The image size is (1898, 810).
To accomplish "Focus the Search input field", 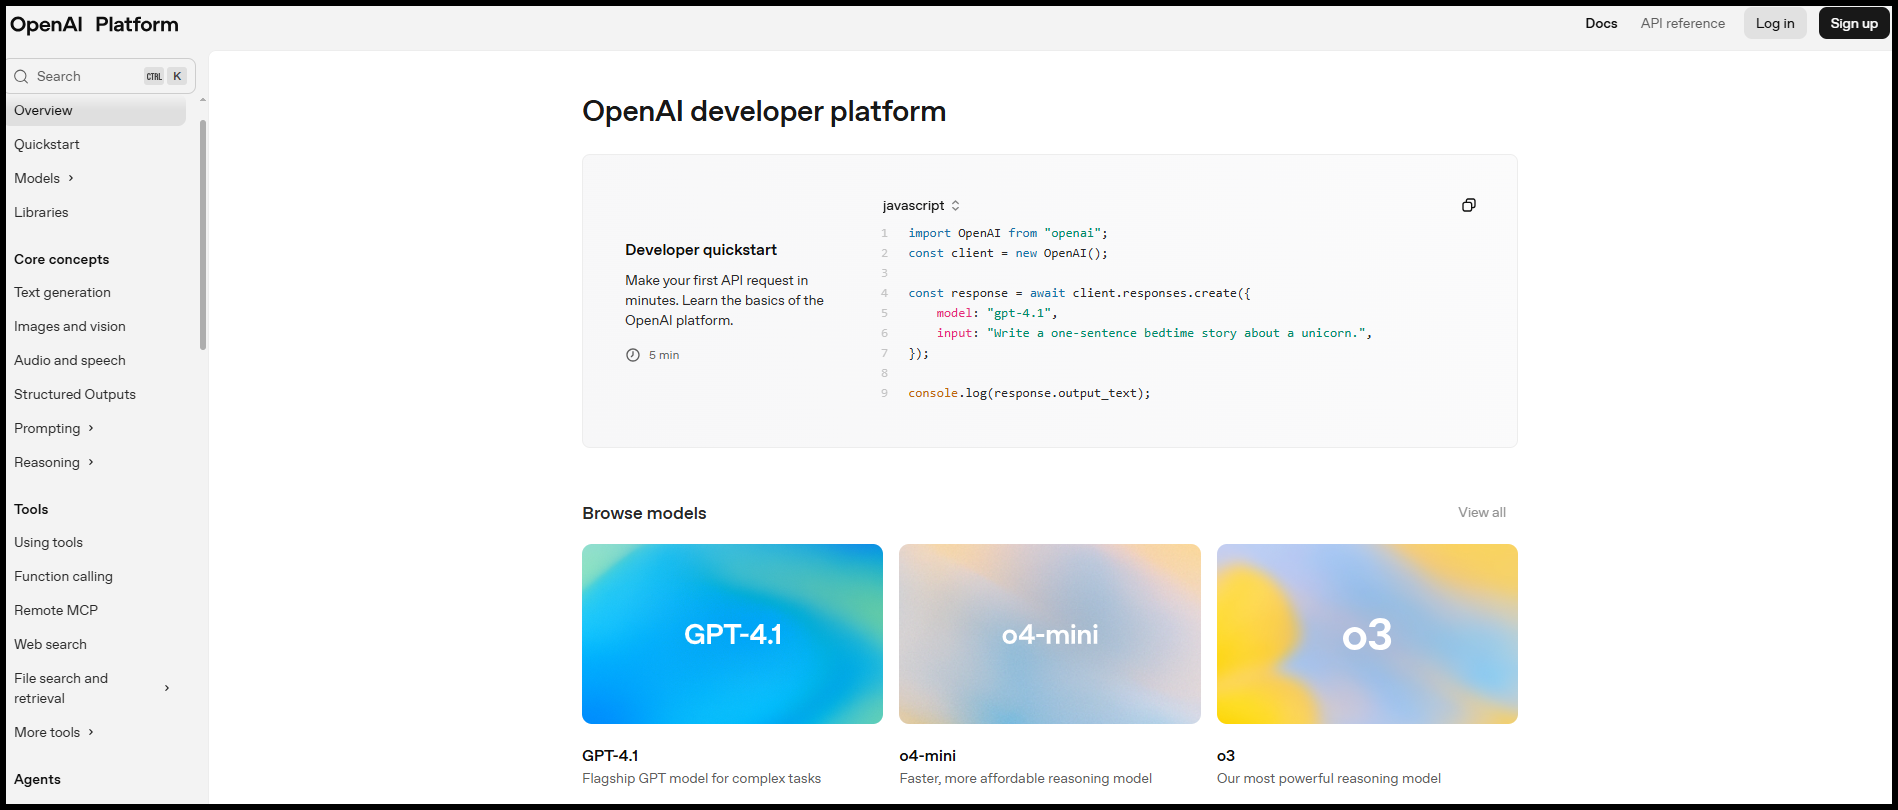I will (100, 76).
